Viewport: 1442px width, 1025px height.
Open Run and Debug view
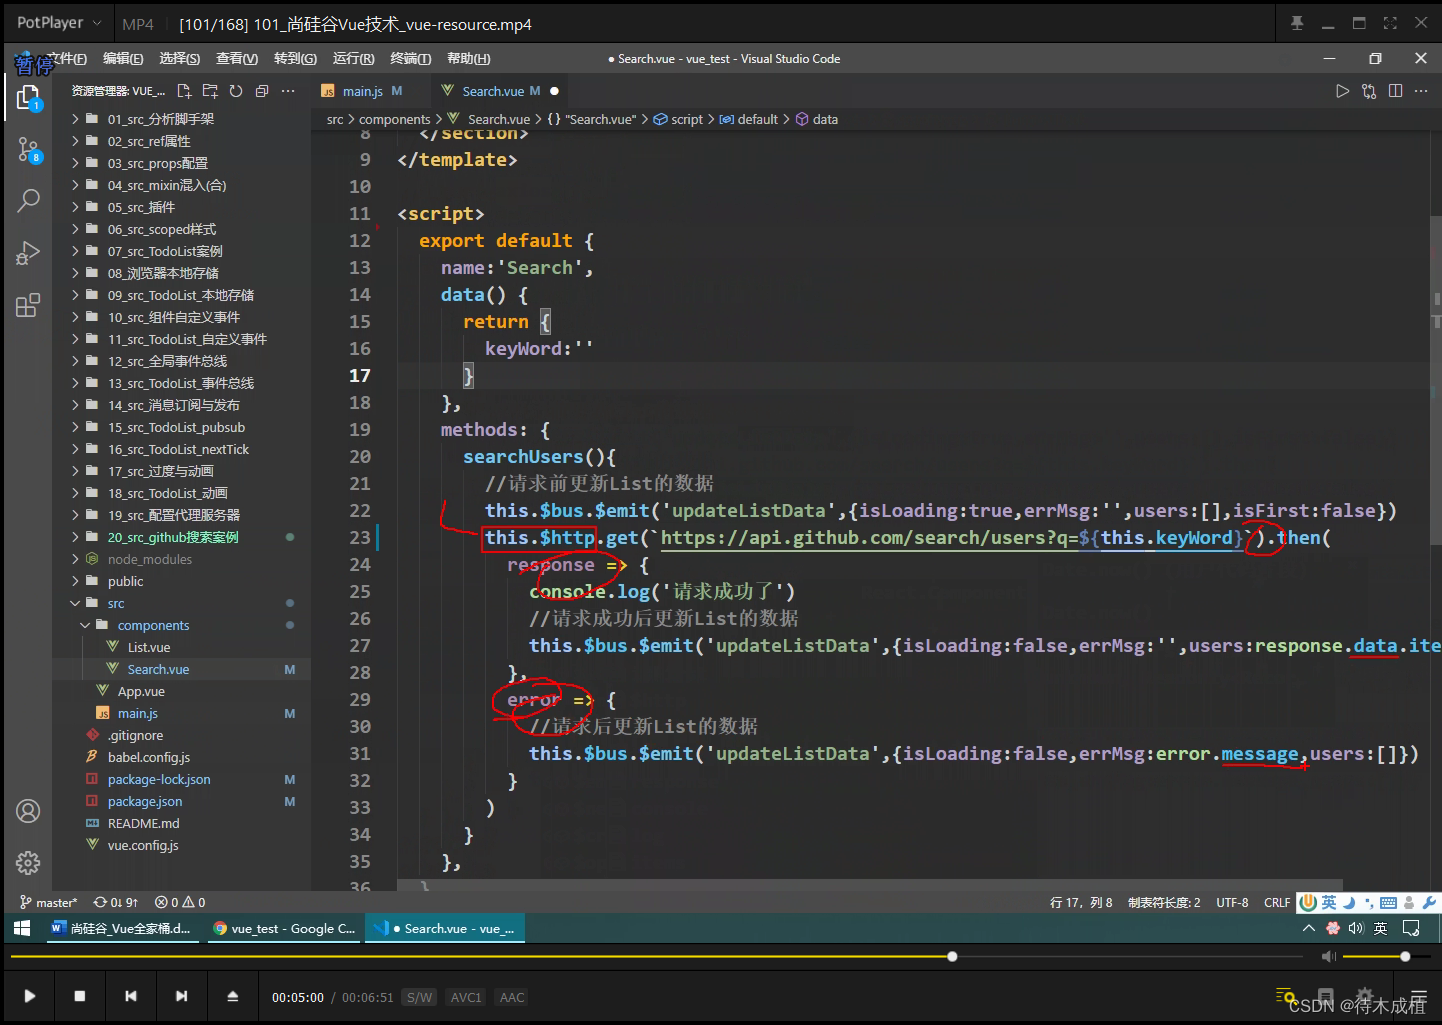[28, 253]
